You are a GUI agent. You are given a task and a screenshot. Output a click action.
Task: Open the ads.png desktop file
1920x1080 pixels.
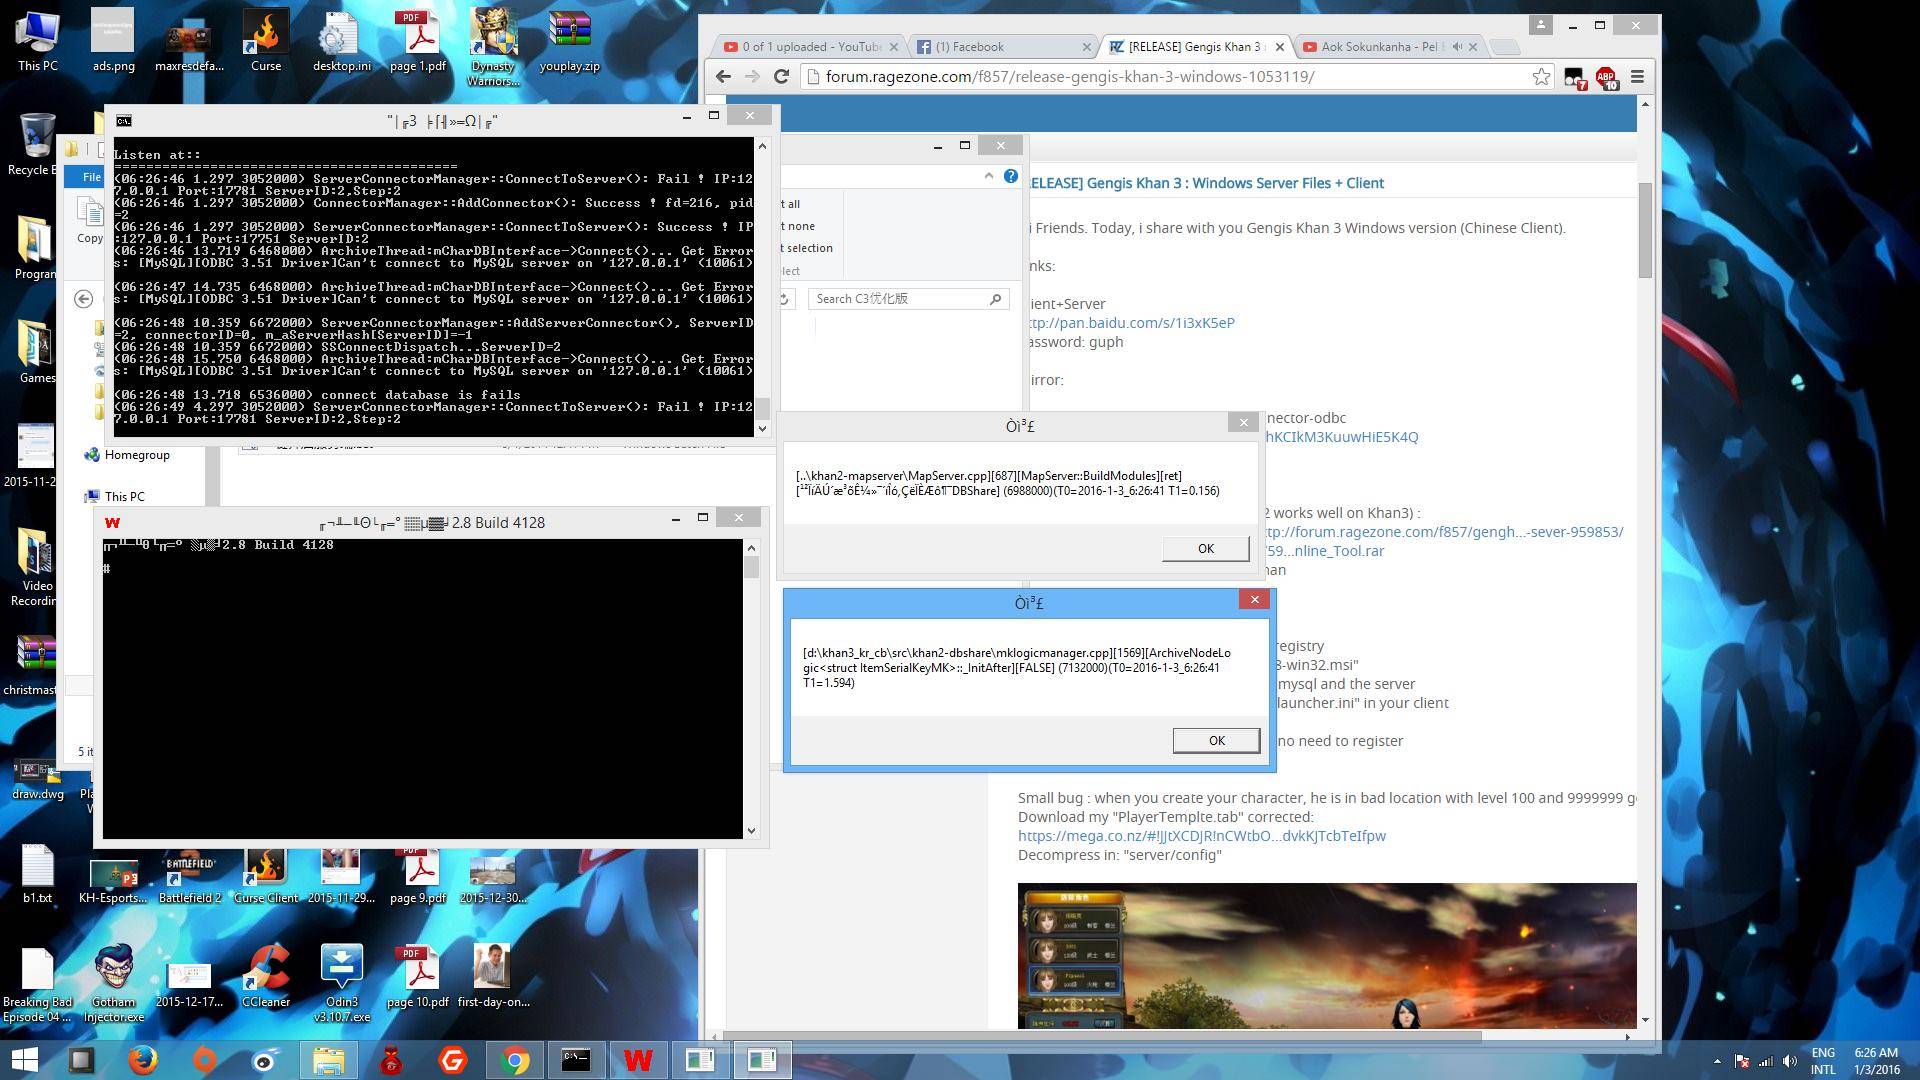click(x=112, y=40)
